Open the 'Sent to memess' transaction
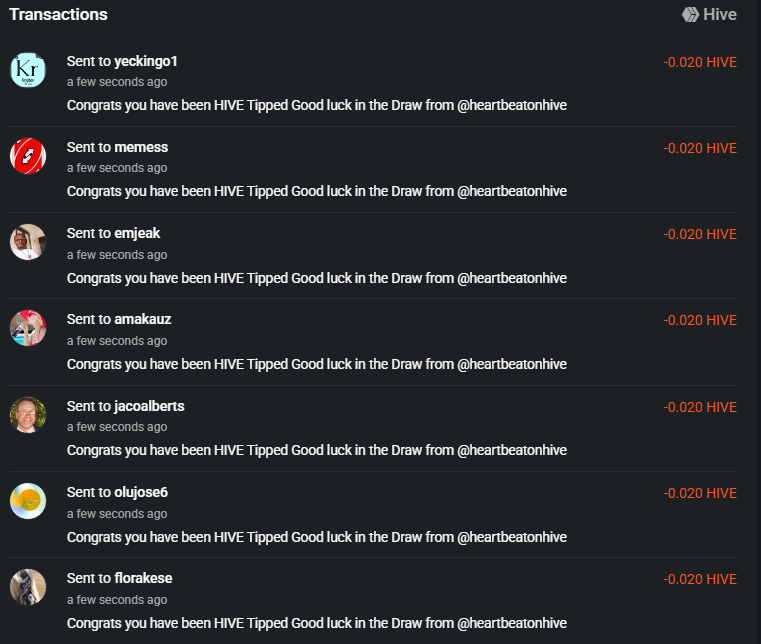Image resolution: width=761 pixels, height=644 pixels. (x=117, y=148)
